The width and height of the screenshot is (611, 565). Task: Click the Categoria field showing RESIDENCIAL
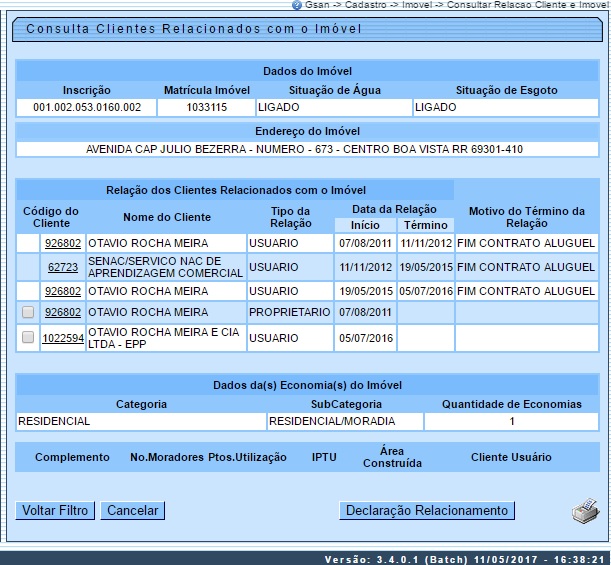(x=141, y=421)
